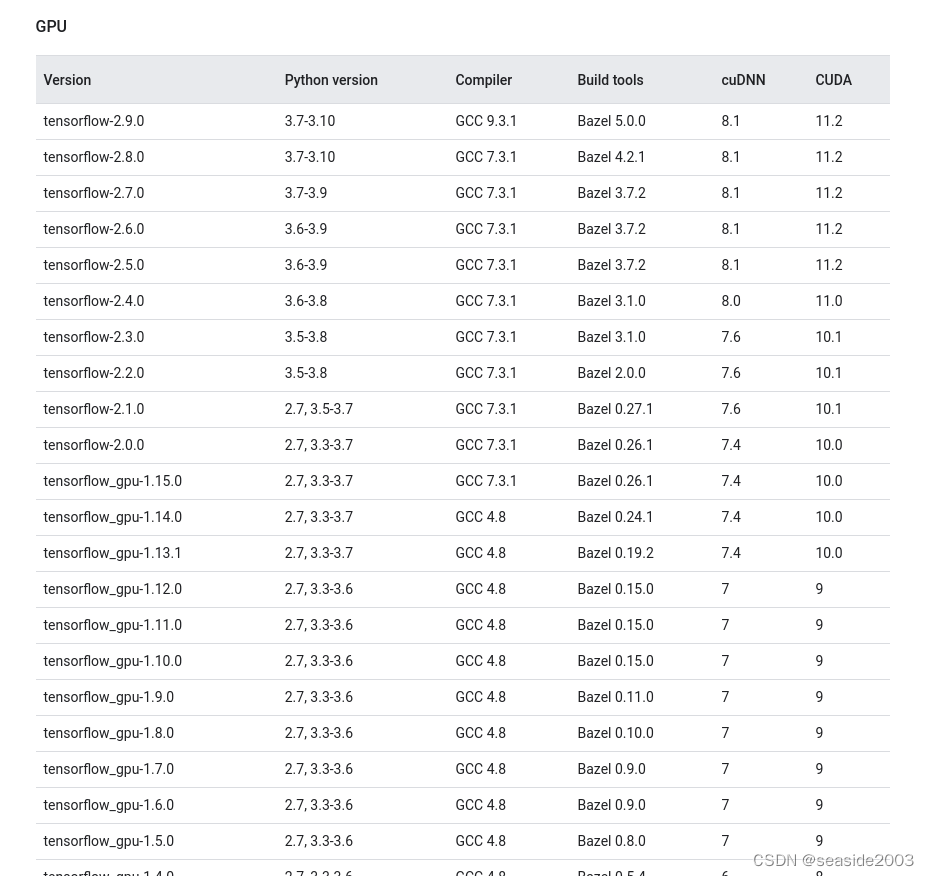Click CUDA 10.1 in tensorflow-2.3.0 row
929x876 pixels.
[x=828, y=337]
